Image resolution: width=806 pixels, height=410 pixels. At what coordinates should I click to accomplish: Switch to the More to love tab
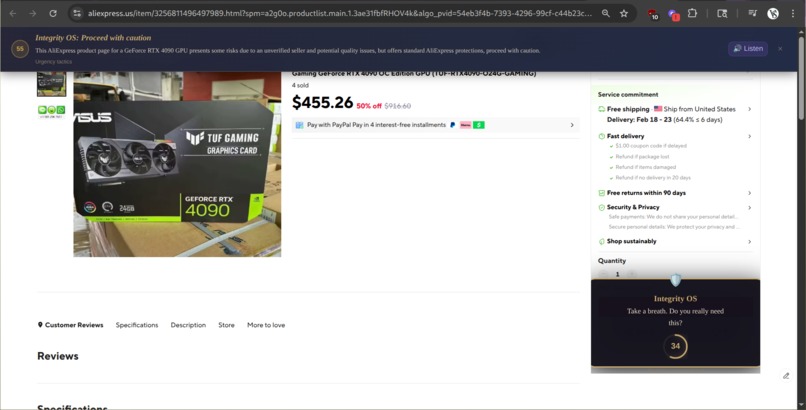[266, 325]
